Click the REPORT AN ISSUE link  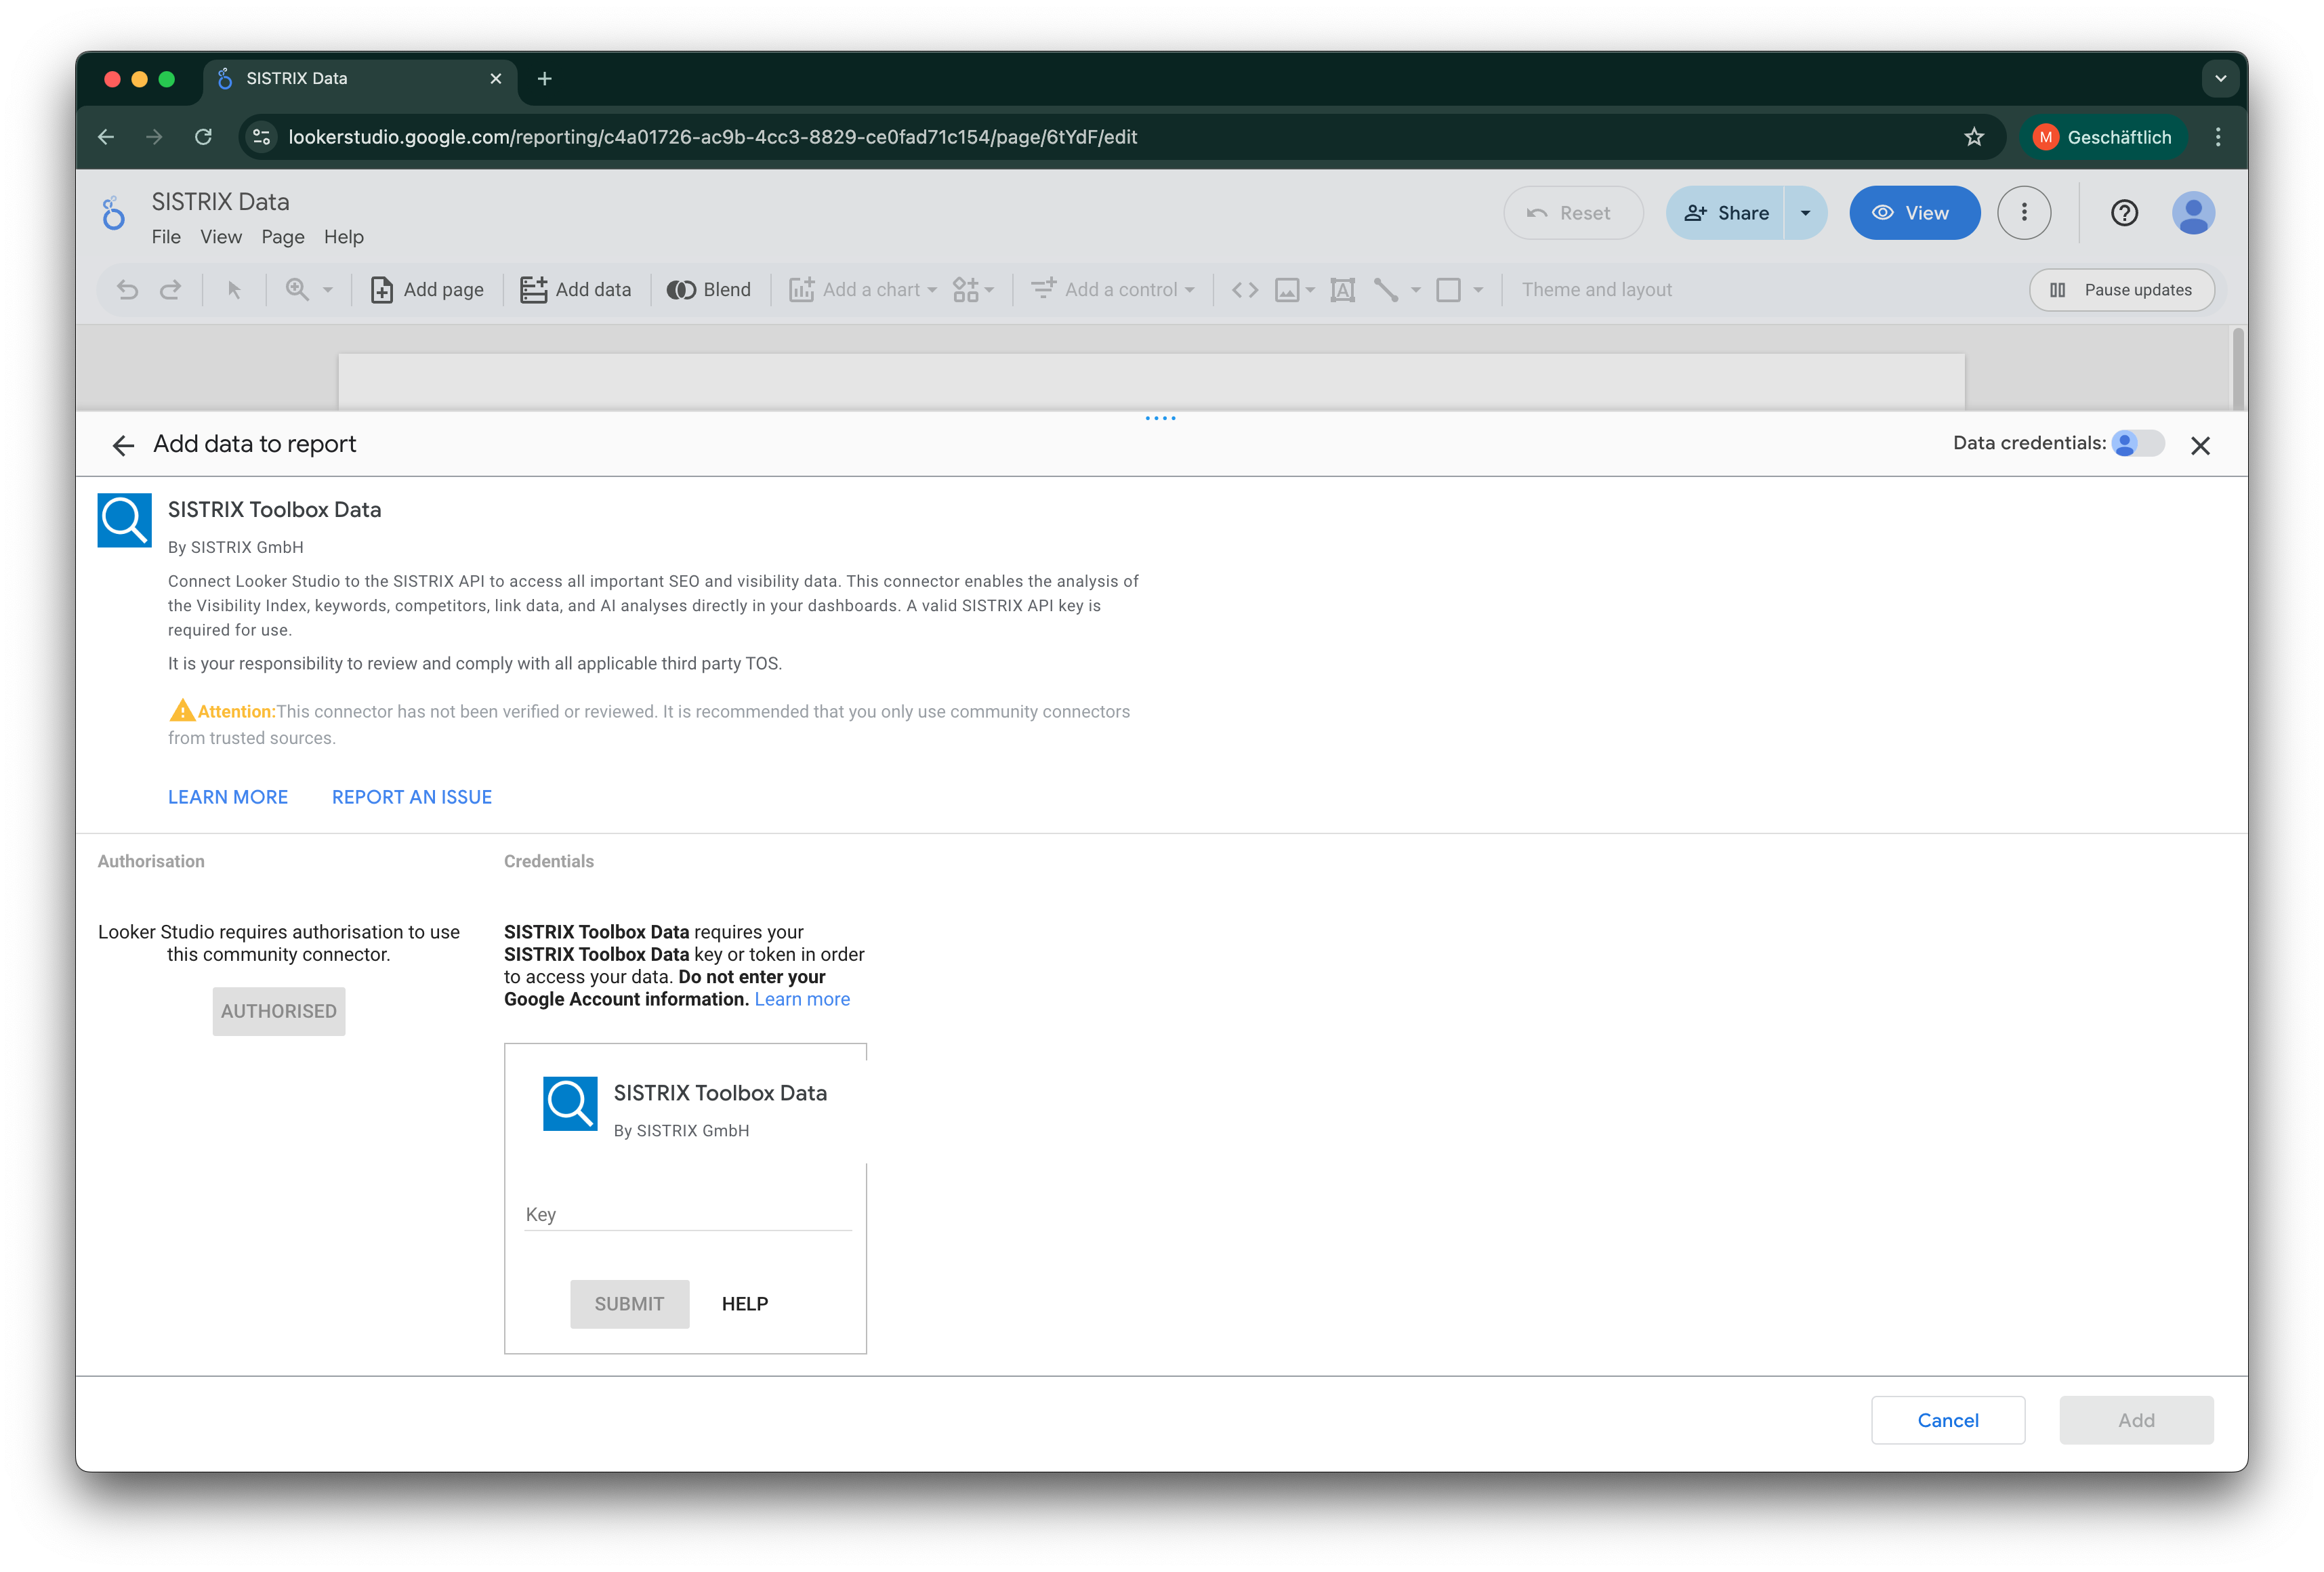tap(411, 797)
